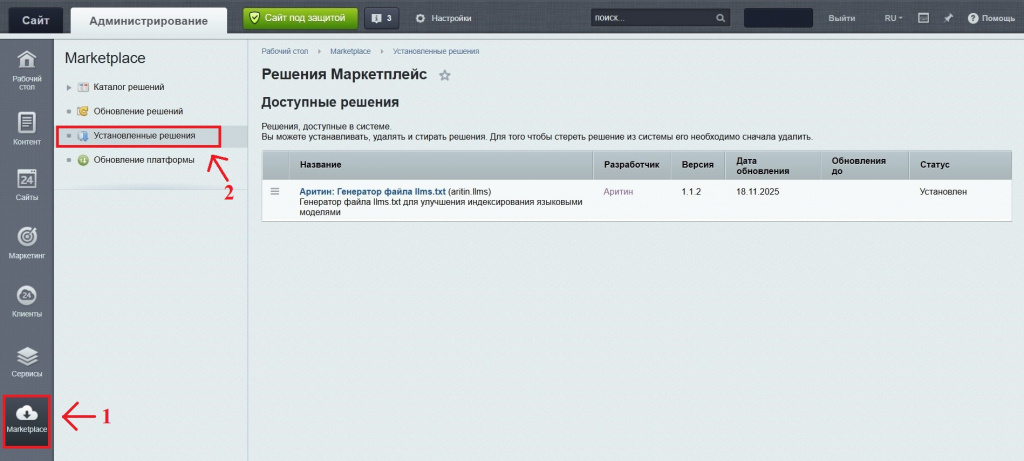Expand the Каталог решений tree node
The image size is (1024, 461).
[69, 87]
